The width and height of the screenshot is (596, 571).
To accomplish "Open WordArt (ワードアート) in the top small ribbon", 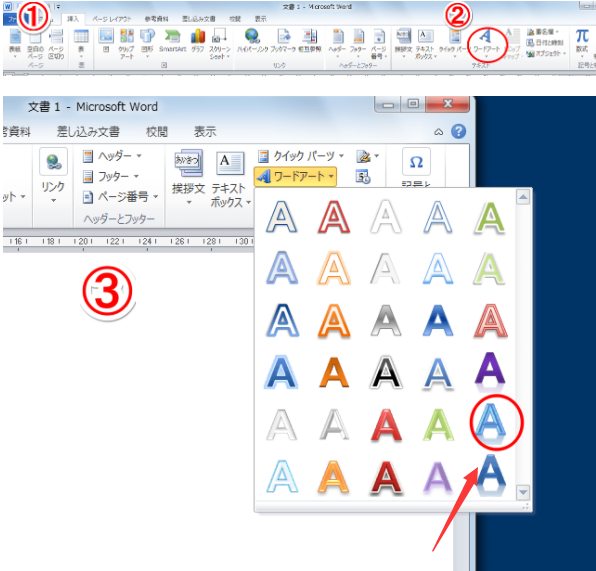I will 486,43.
